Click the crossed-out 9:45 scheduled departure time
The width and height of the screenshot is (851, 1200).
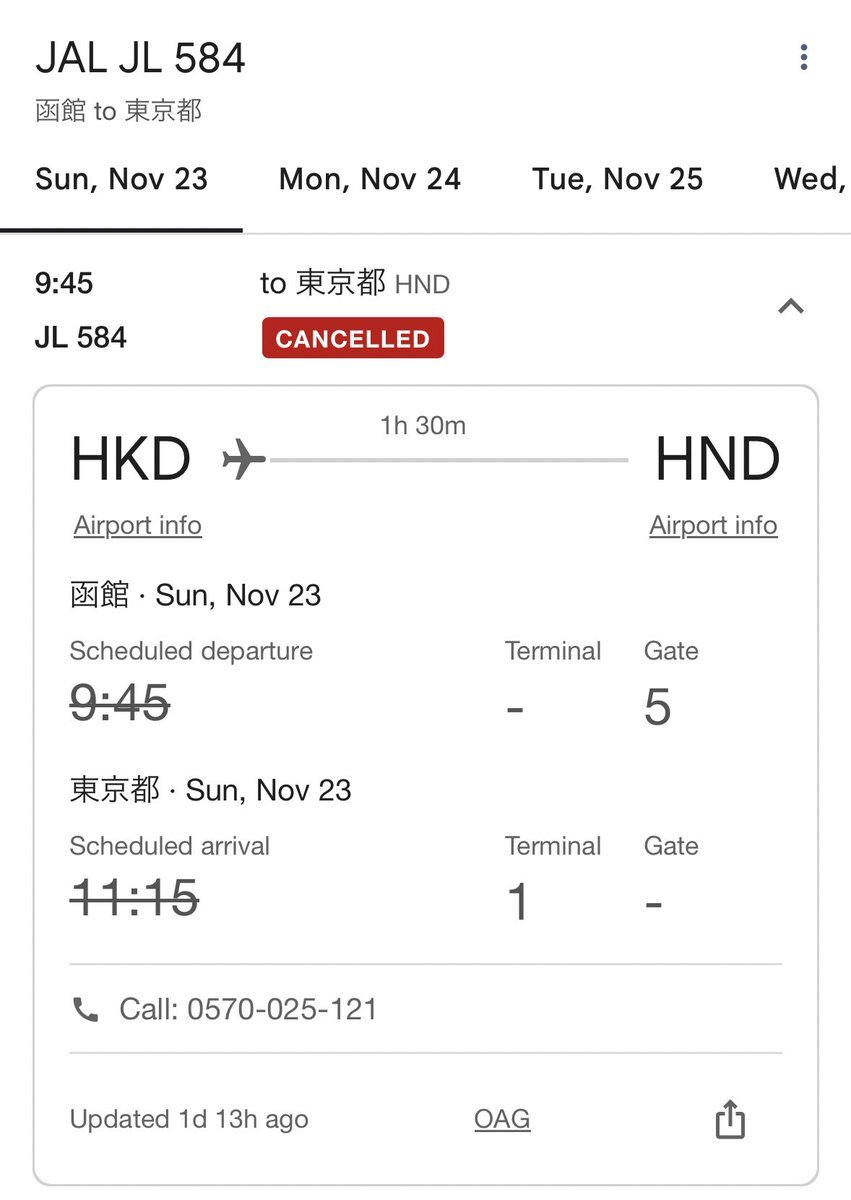click(x=120, y=706)
